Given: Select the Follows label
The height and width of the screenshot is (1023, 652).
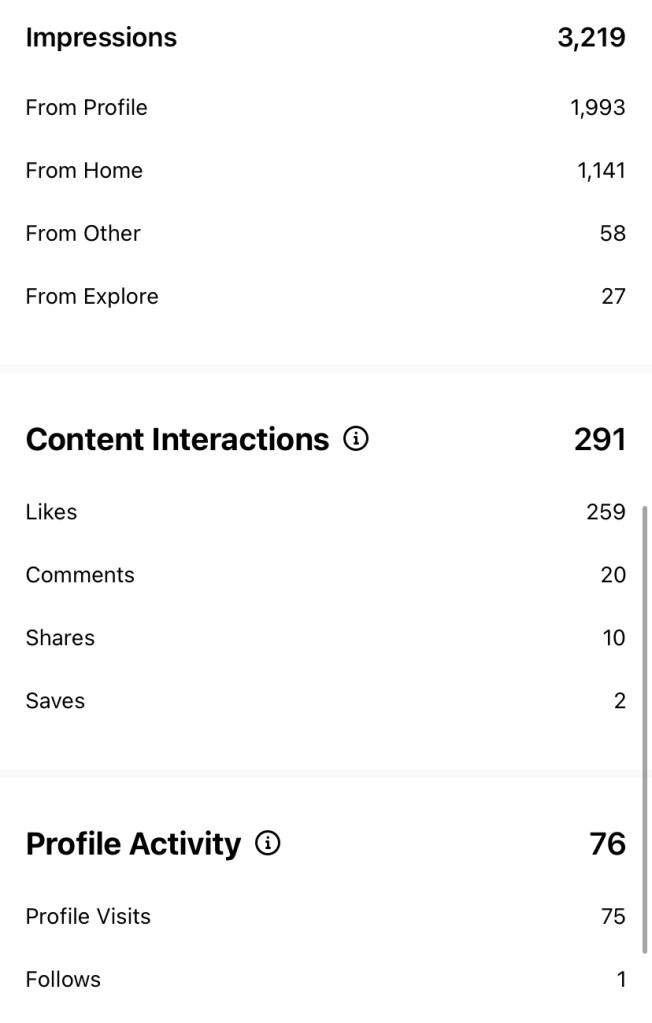Looking at the screenshot, I should (x=63, y=979).
